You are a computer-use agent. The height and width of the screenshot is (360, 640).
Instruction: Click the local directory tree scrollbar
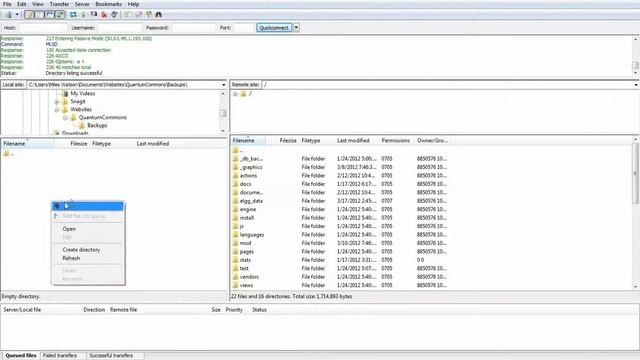(223, 112)
